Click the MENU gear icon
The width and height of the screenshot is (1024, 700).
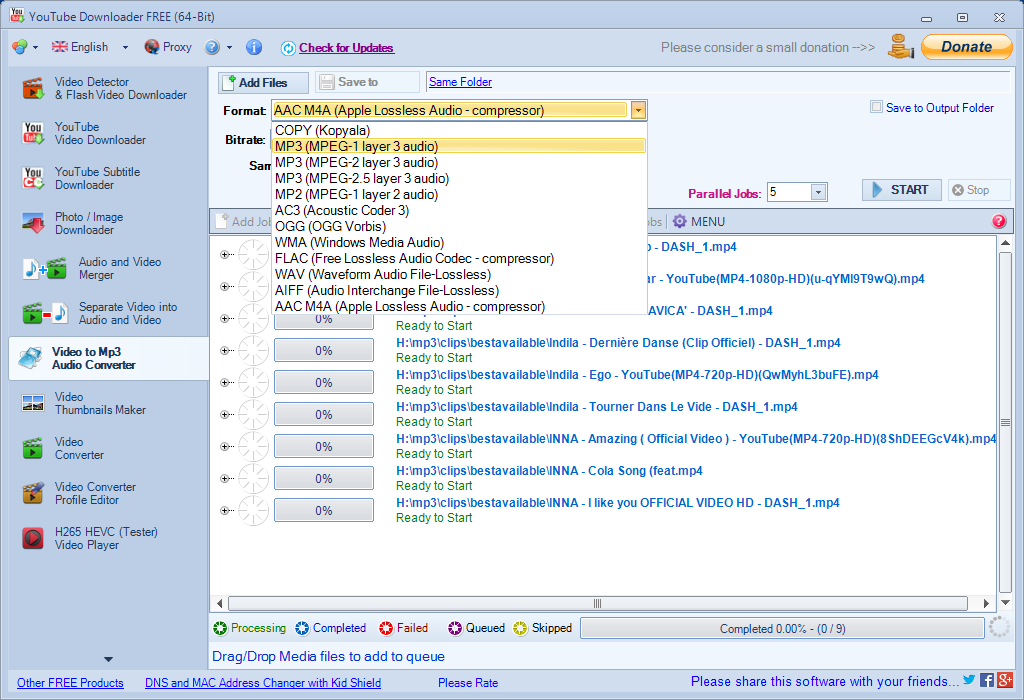[680, 221]
